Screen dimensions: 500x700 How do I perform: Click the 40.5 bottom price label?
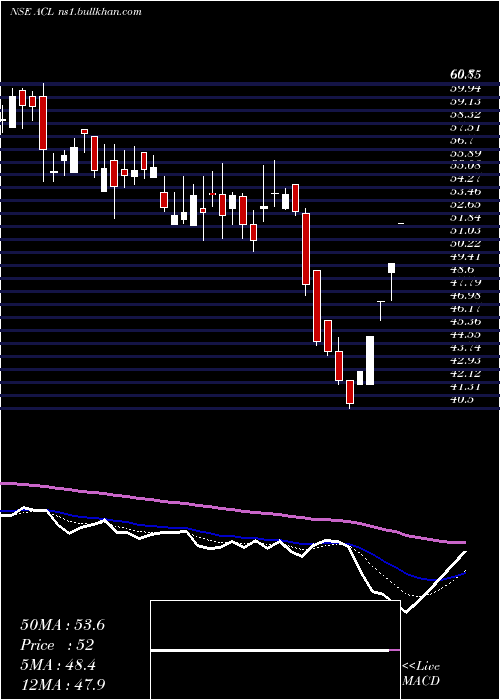pos(462,399)
